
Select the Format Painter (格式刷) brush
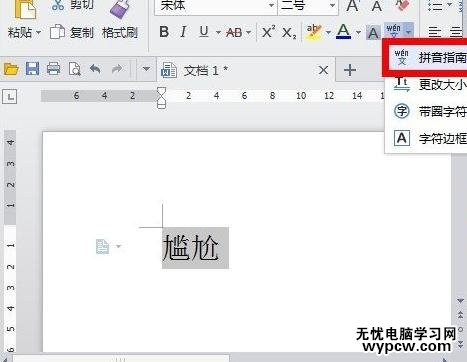120,9
